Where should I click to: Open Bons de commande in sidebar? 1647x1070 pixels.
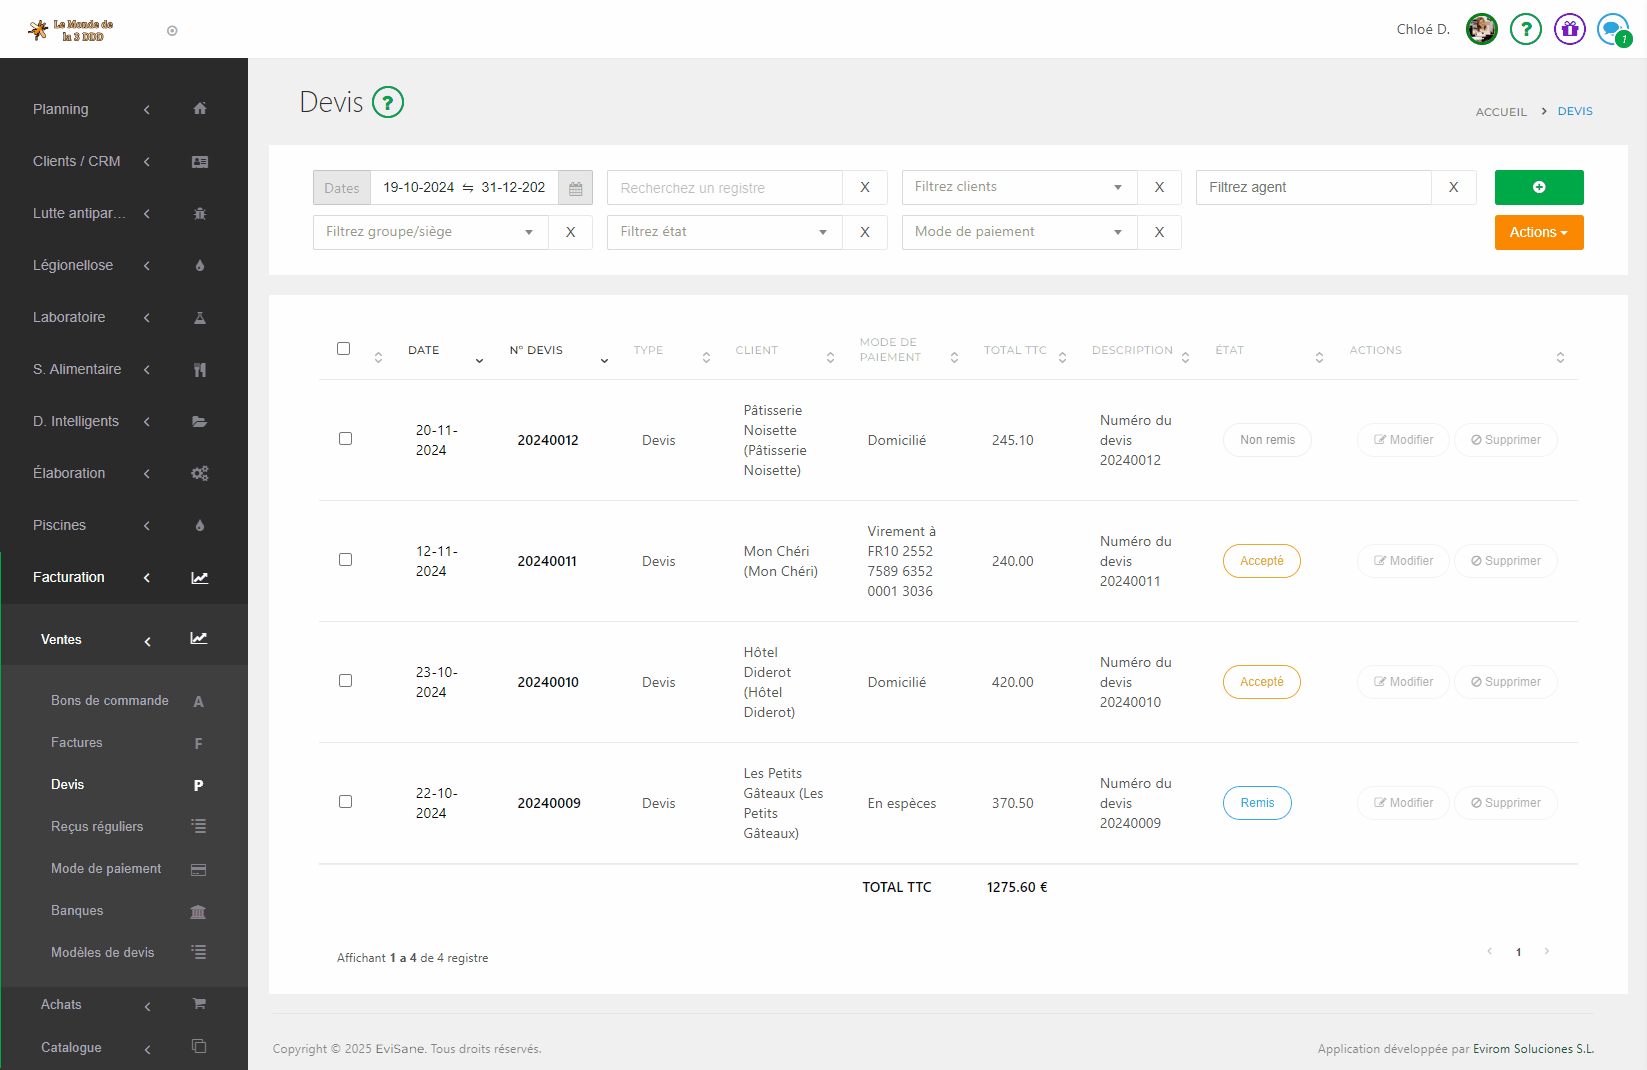click(x=110, y=701)
